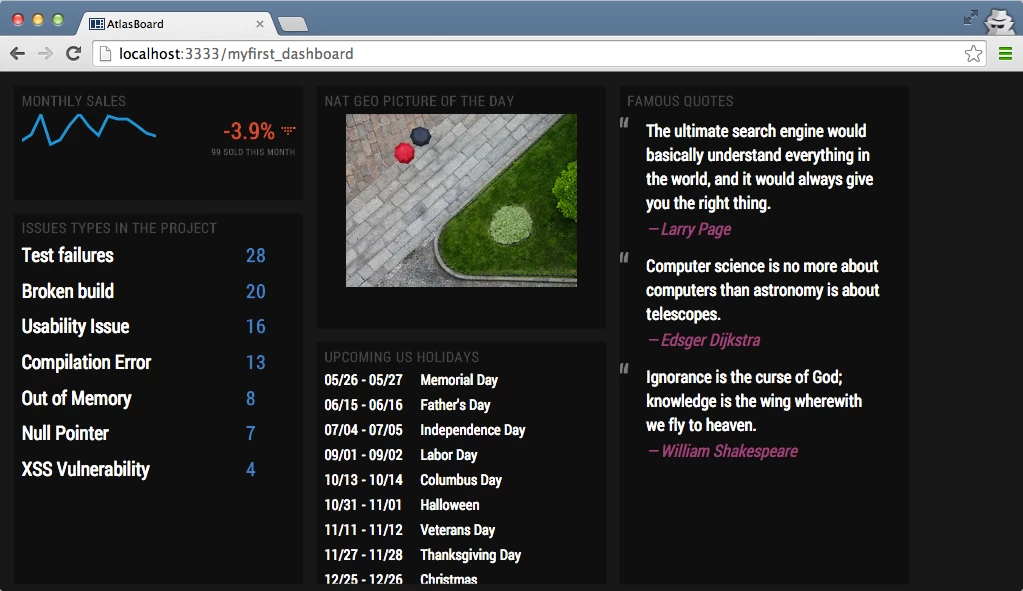Click the "Labor Day" holiday entry

pos(448,455)
